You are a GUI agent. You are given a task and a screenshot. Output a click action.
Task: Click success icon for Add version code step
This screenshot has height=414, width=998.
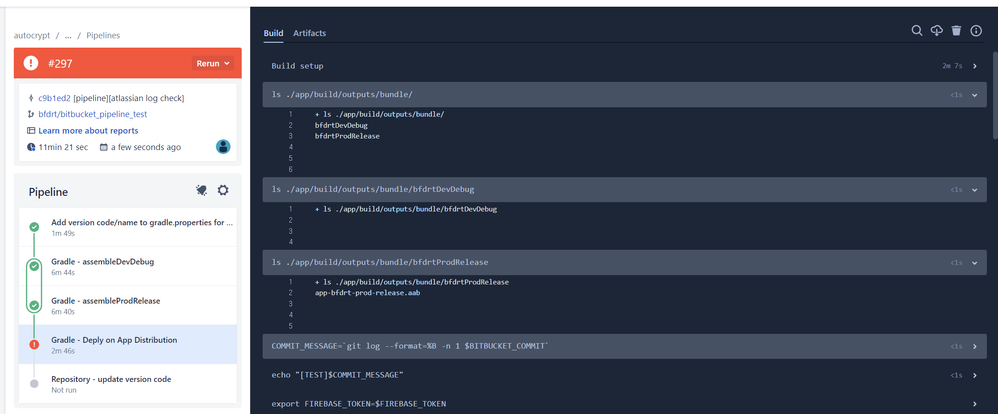(34, 227)
